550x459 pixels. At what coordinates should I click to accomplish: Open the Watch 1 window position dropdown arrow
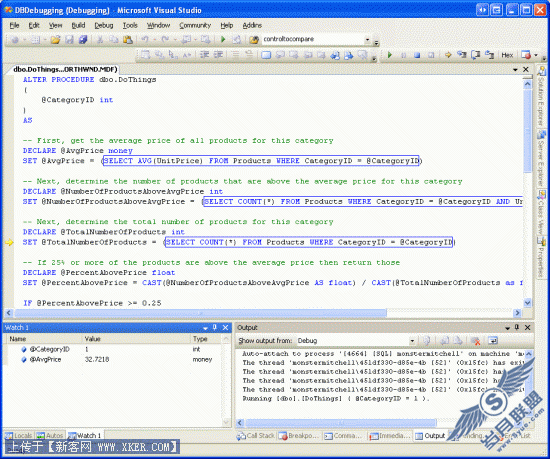(x=206, y=328)
